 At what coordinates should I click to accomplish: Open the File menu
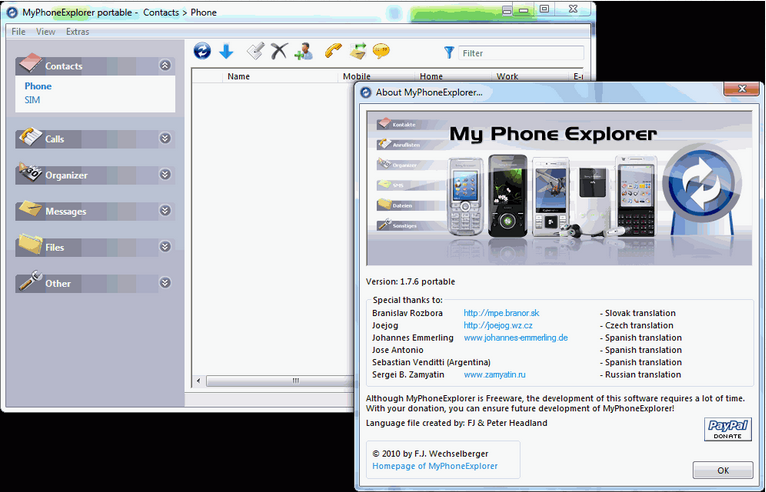(18, 32)
